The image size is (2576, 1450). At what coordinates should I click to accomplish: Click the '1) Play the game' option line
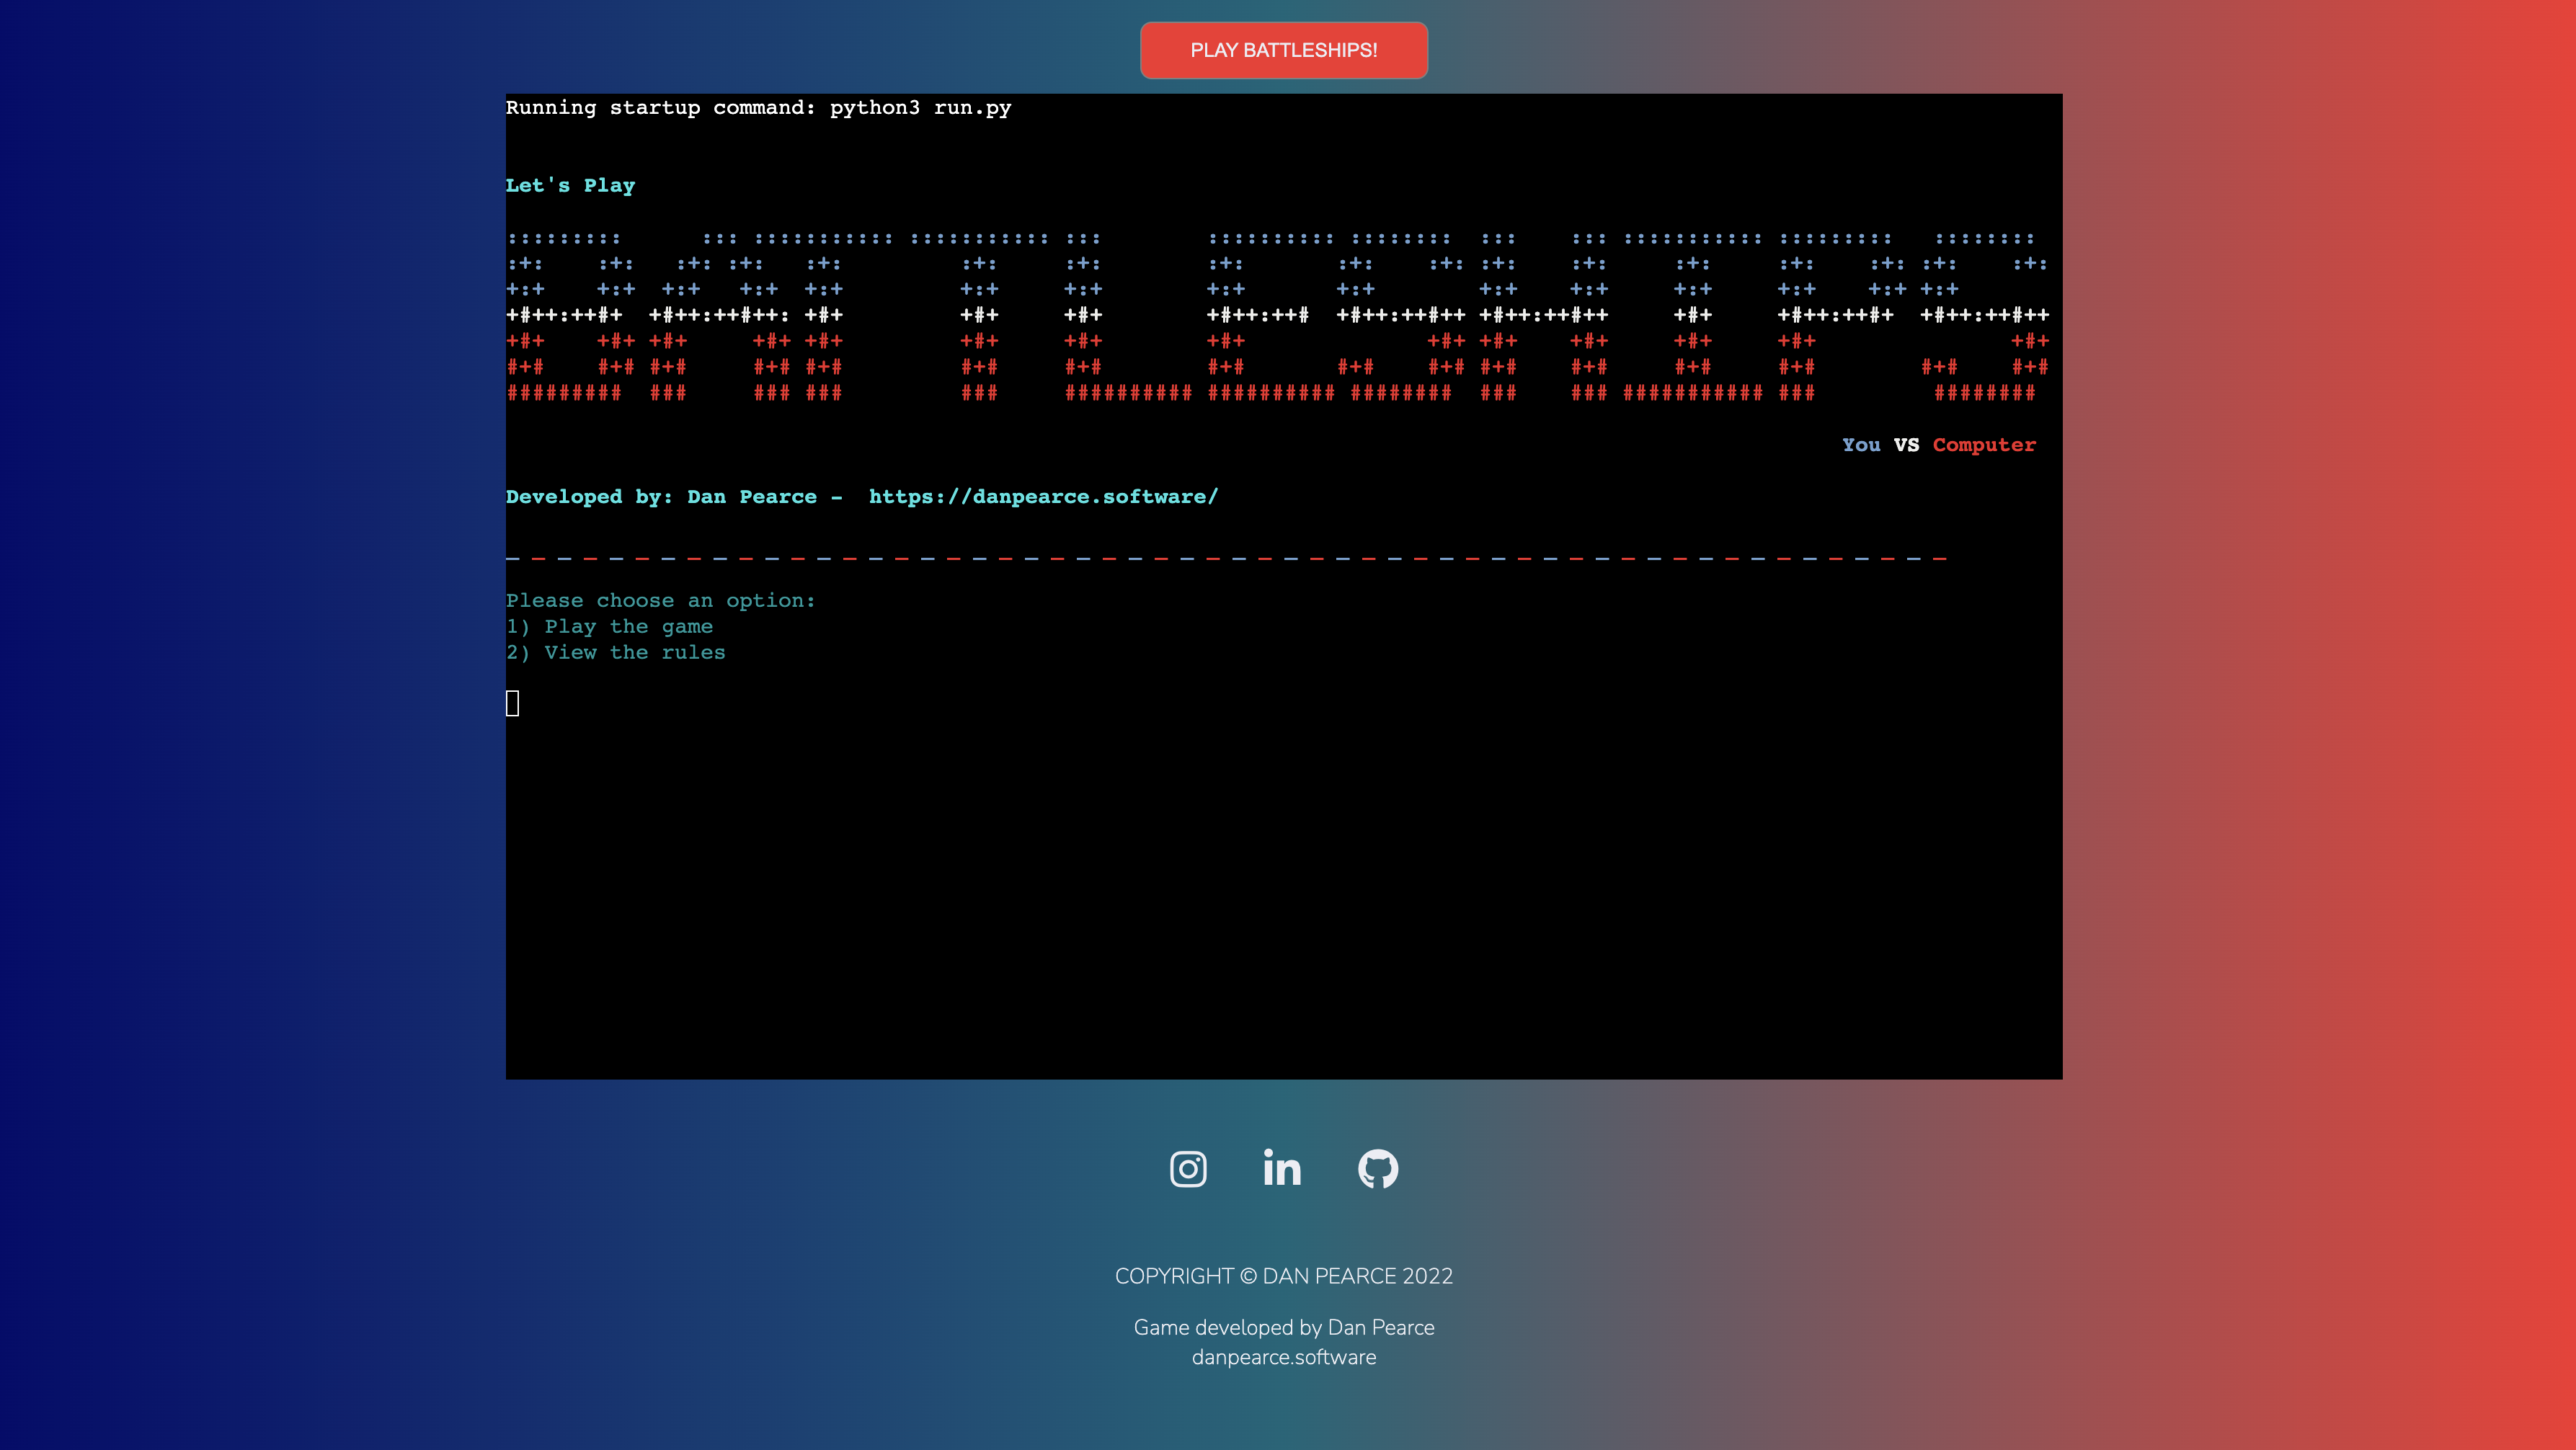click(x=609, y=627)
